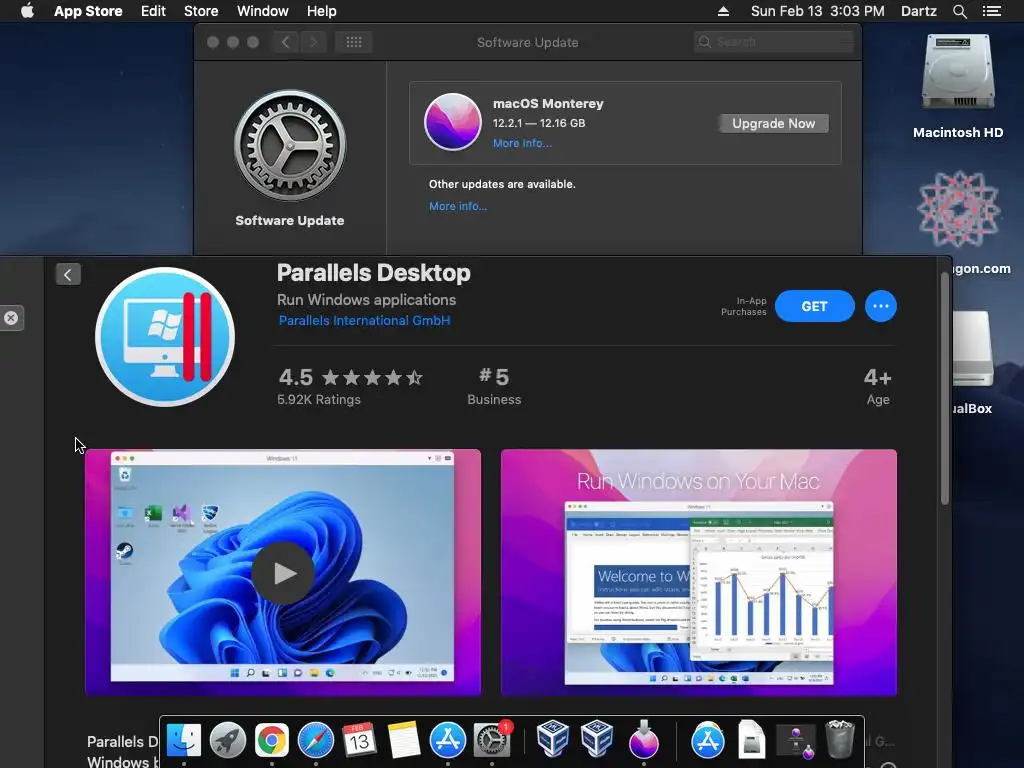The width and height of the screenshot is (1024, 768).
Task: Click GET button for Parallels Desktop
Action: click(814, 306)
